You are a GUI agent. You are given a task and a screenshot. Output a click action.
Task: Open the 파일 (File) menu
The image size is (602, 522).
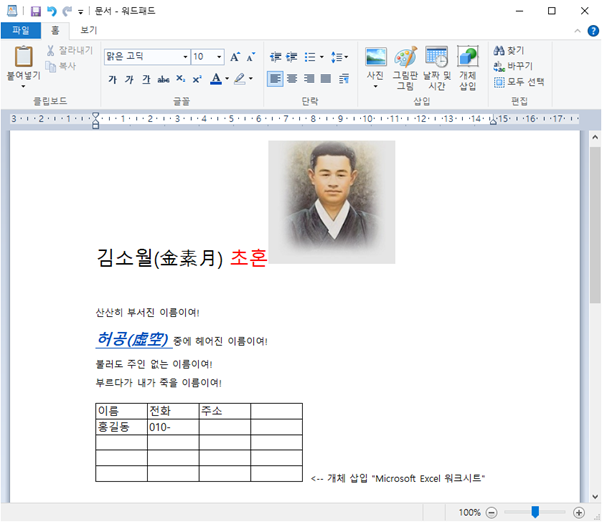coord(21,30)
